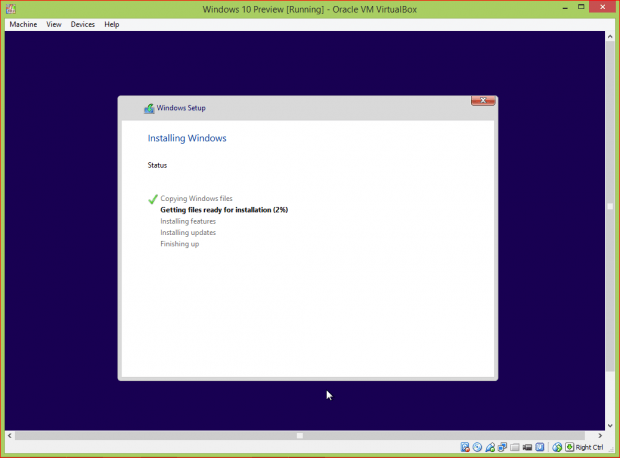Click the video capture camera status icon
The image size is (620, 458).
(x=527, y=447)
